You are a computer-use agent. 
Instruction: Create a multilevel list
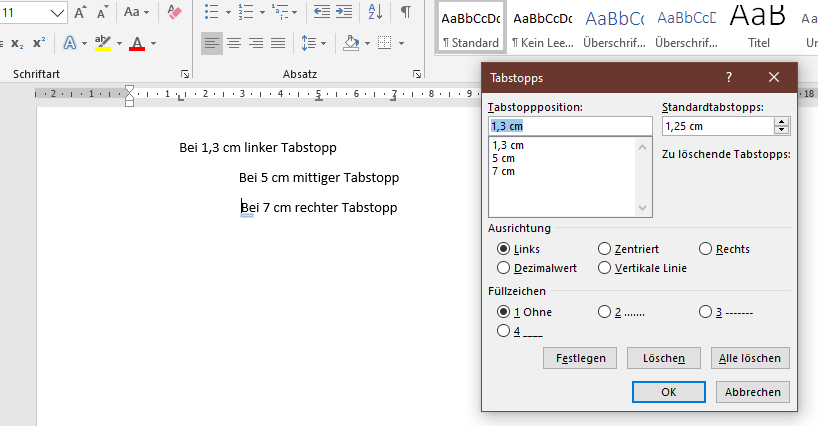click(x=280, y=11)
